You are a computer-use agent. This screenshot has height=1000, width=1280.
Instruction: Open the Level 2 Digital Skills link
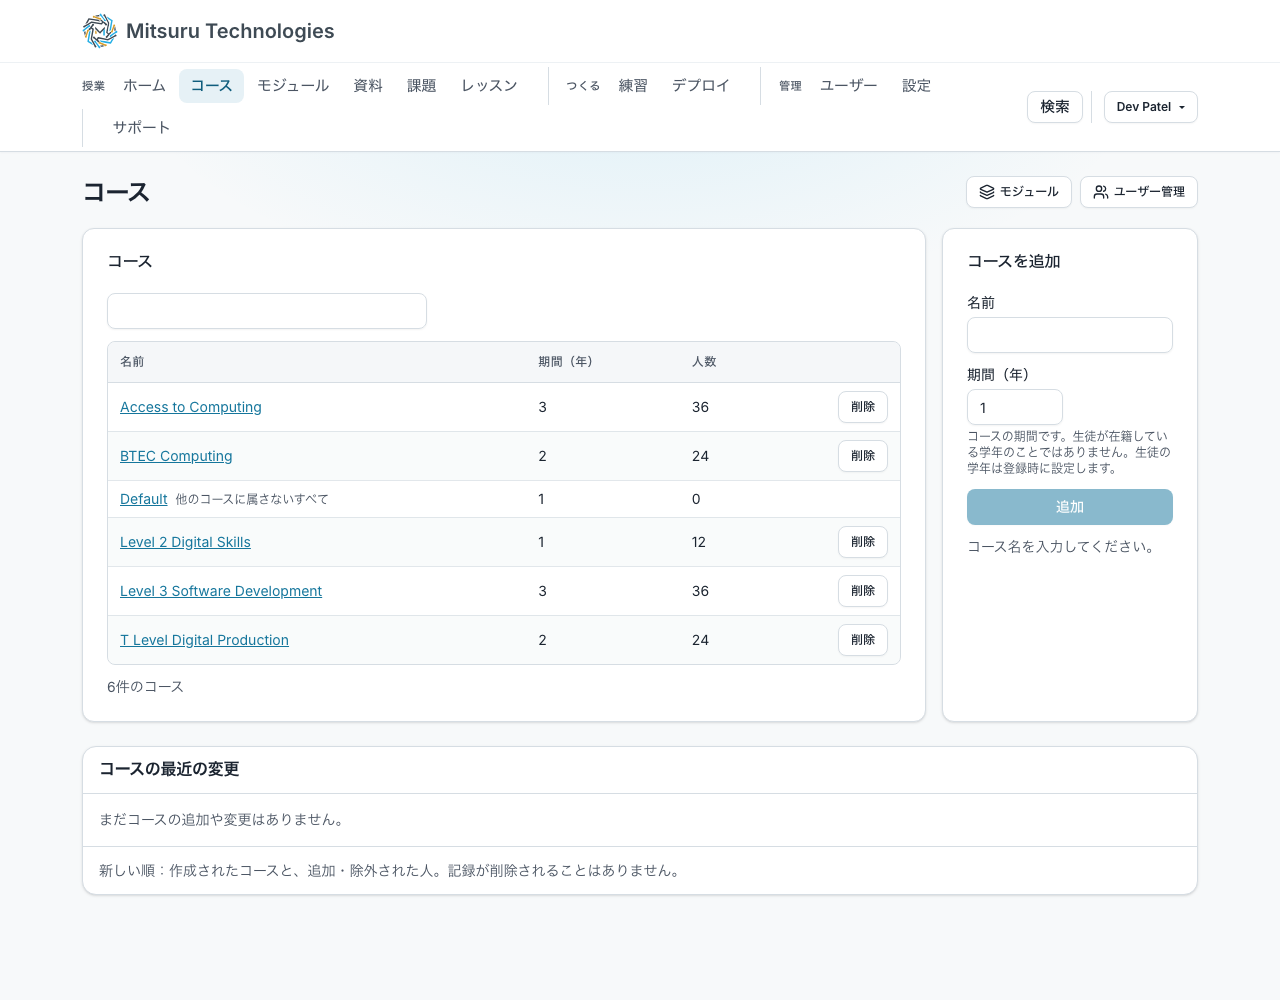pyautogui.click(x=185, y=542)
